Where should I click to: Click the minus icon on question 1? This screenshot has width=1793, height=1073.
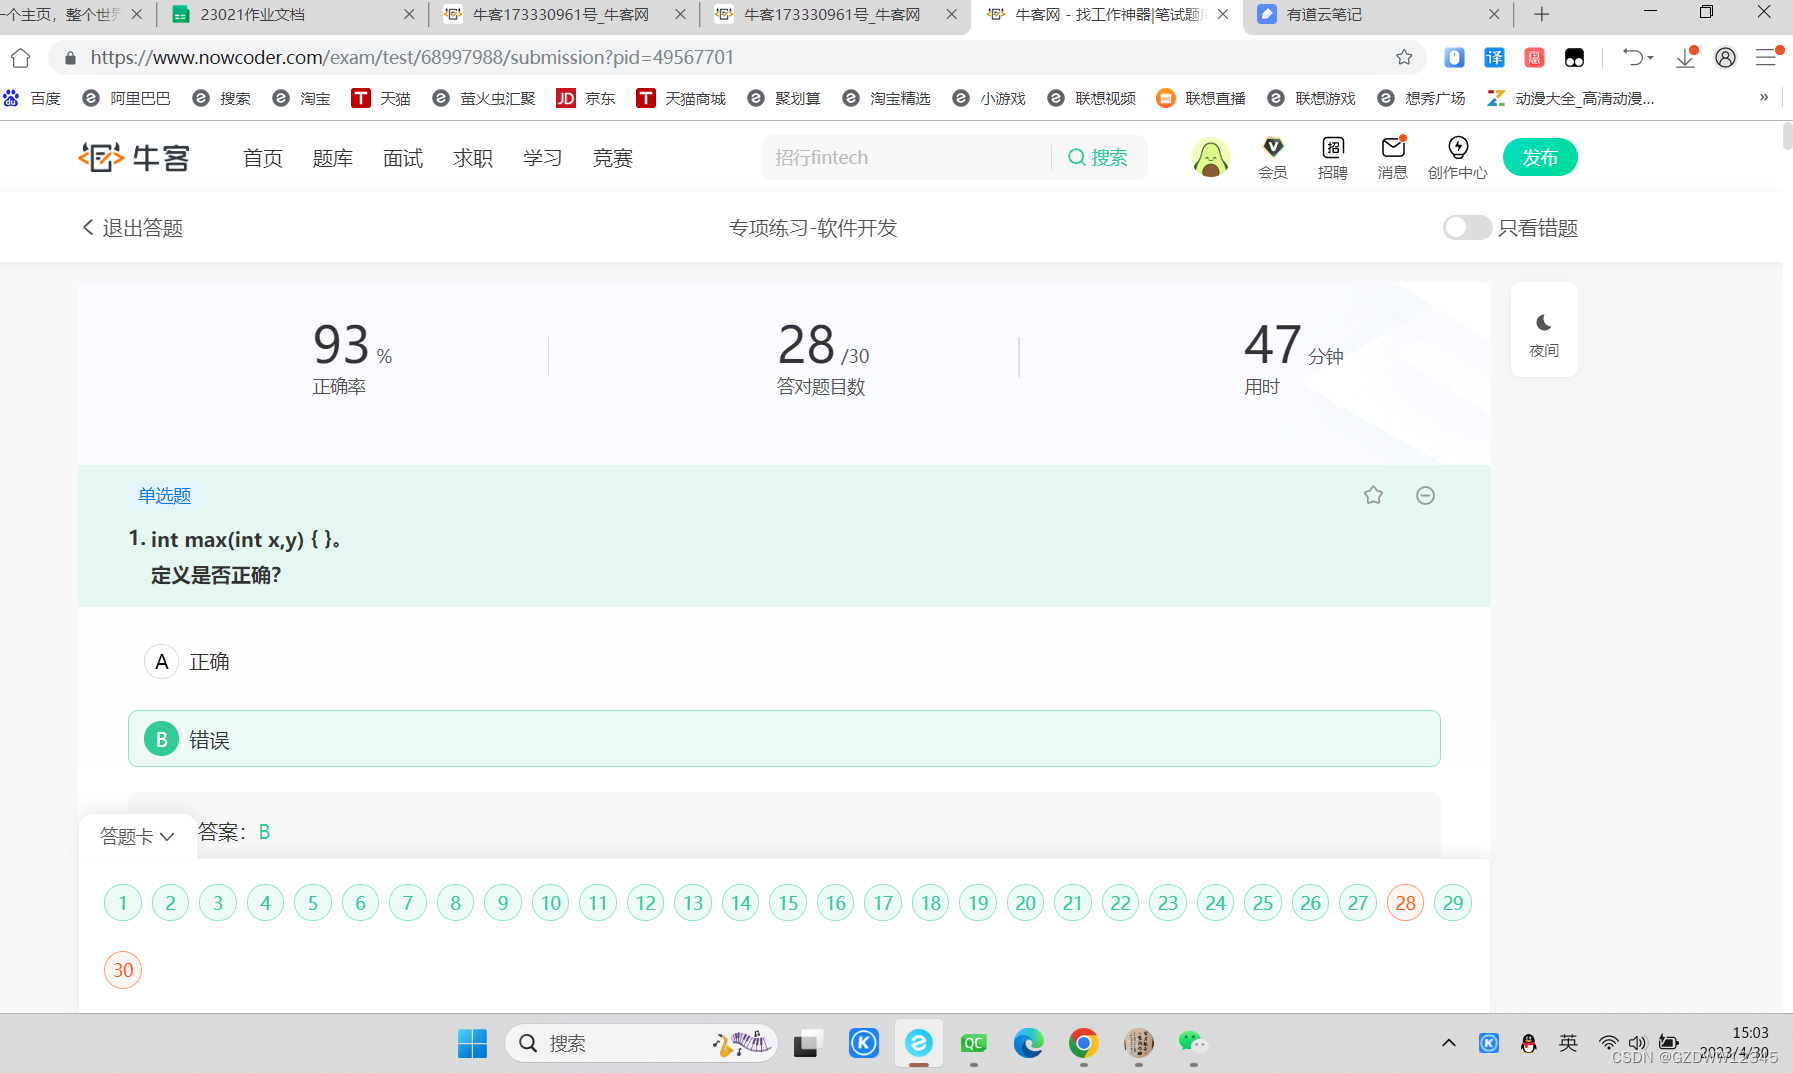tap(1425, 494)
